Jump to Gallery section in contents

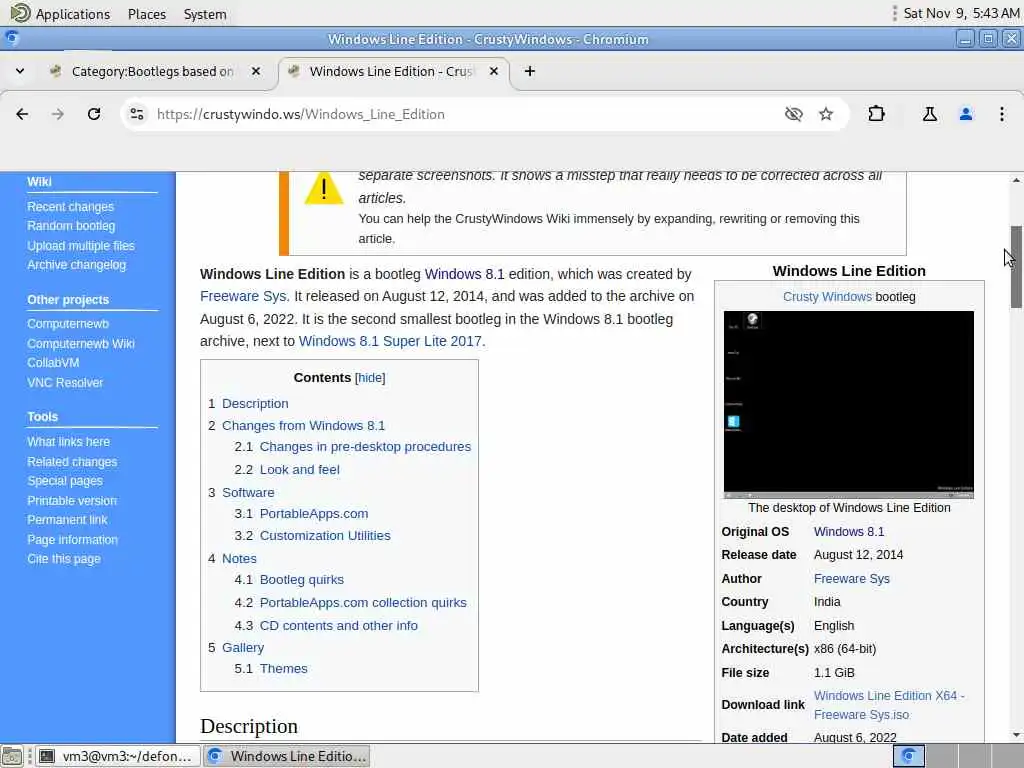[x=243, y=648]
